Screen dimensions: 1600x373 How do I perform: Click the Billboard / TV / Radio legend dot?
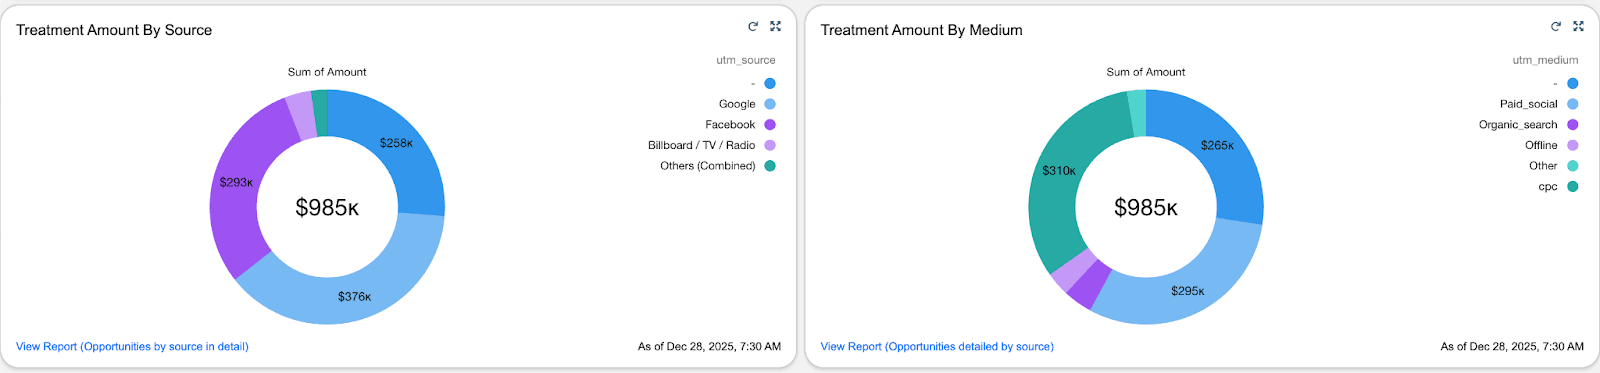coord(770,145)
